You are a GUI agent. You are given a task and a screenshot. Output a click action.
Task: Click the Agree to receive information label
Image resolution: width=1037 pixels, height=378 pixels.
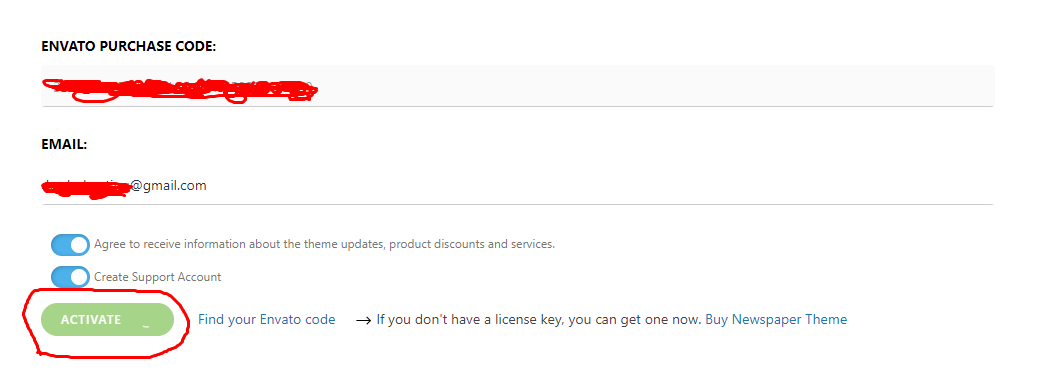(x=324, y=245)
